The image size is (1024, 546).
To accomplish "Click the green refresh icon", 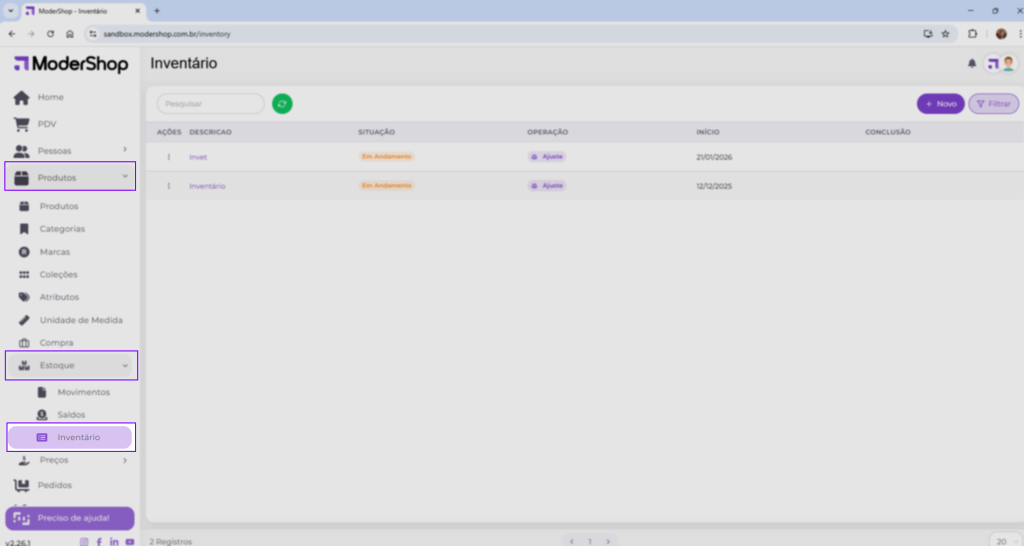I will pos(282,104).
